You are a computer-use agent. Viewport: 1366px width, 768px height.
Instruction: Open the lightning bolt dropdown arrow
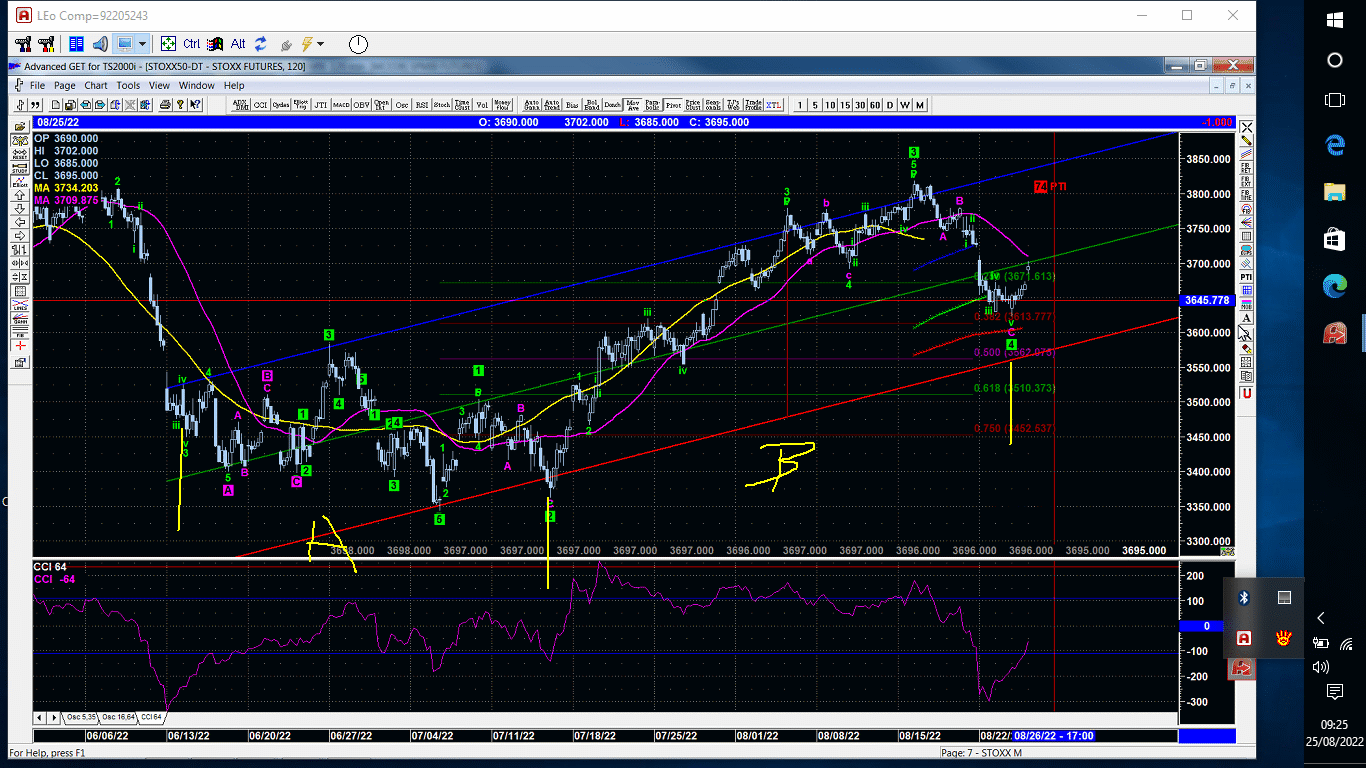[x=320, y=44]
